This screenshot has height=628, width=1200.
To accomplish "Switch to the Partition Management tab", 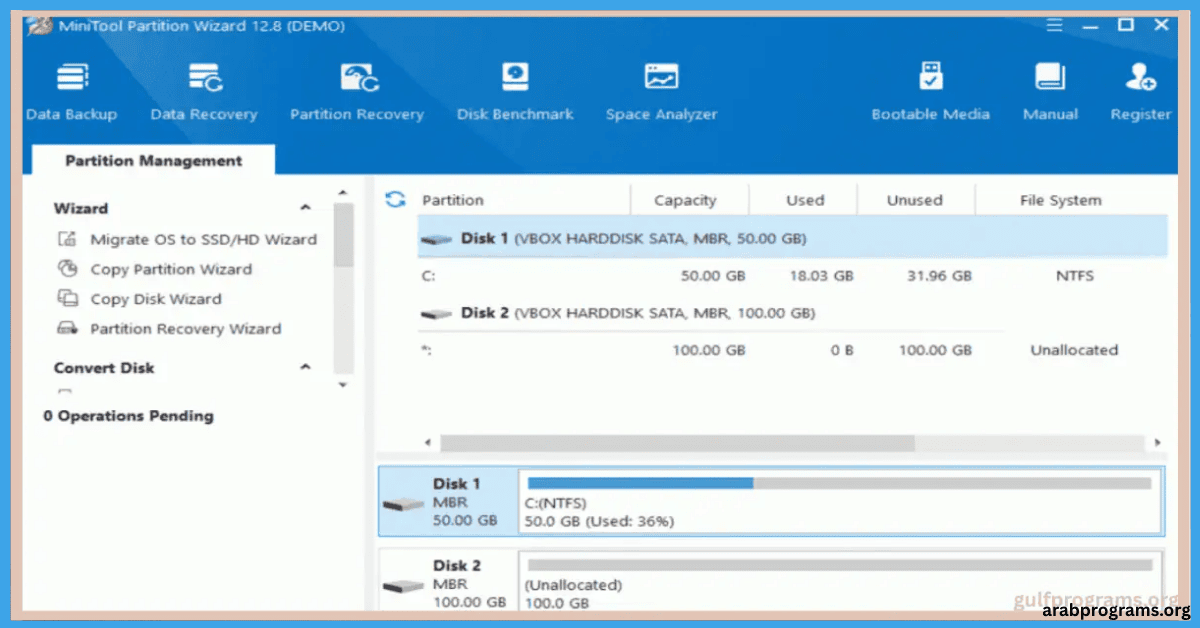I will tap(153, 161).
